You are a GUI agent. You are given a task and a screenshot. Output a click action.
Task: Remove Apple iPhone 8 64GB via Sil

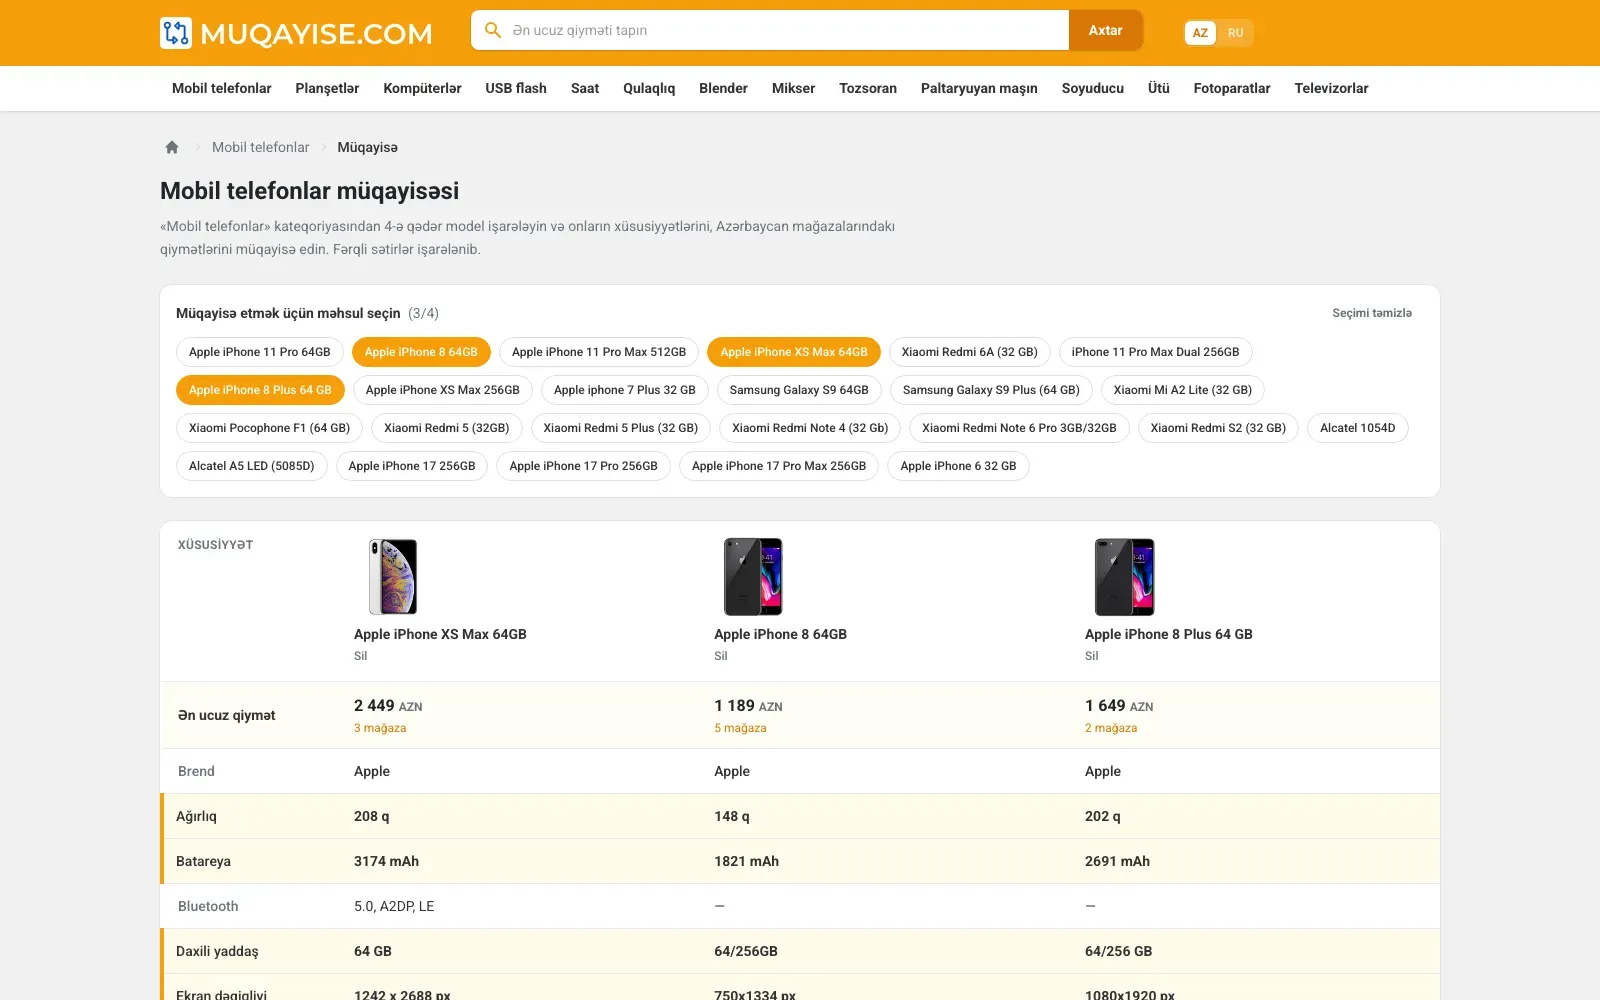(x=721, y=656)
